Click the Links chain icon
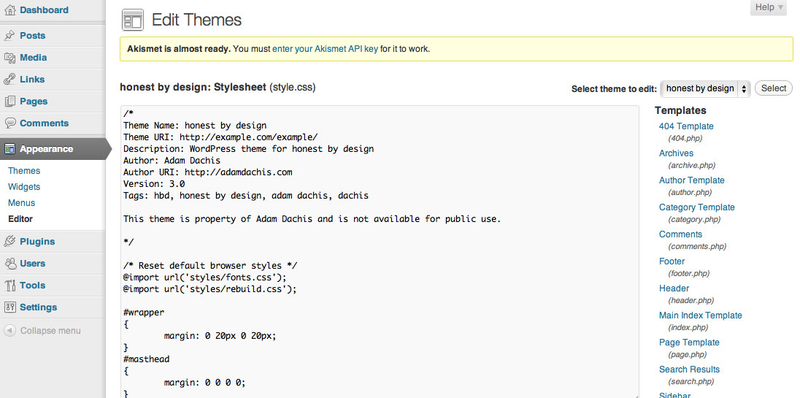This screenshot has width=800, height=398. pyautogui.click(x=10, y=80)
